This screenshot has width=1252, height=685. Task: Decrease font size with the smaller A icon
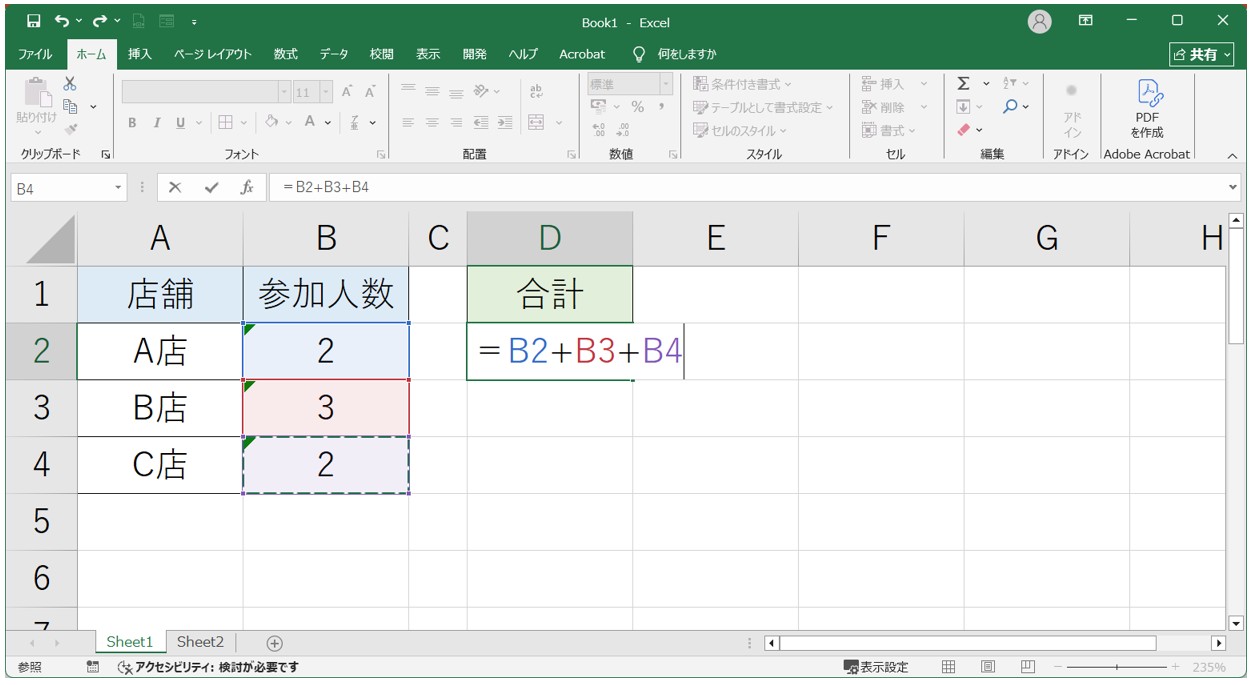369,92
